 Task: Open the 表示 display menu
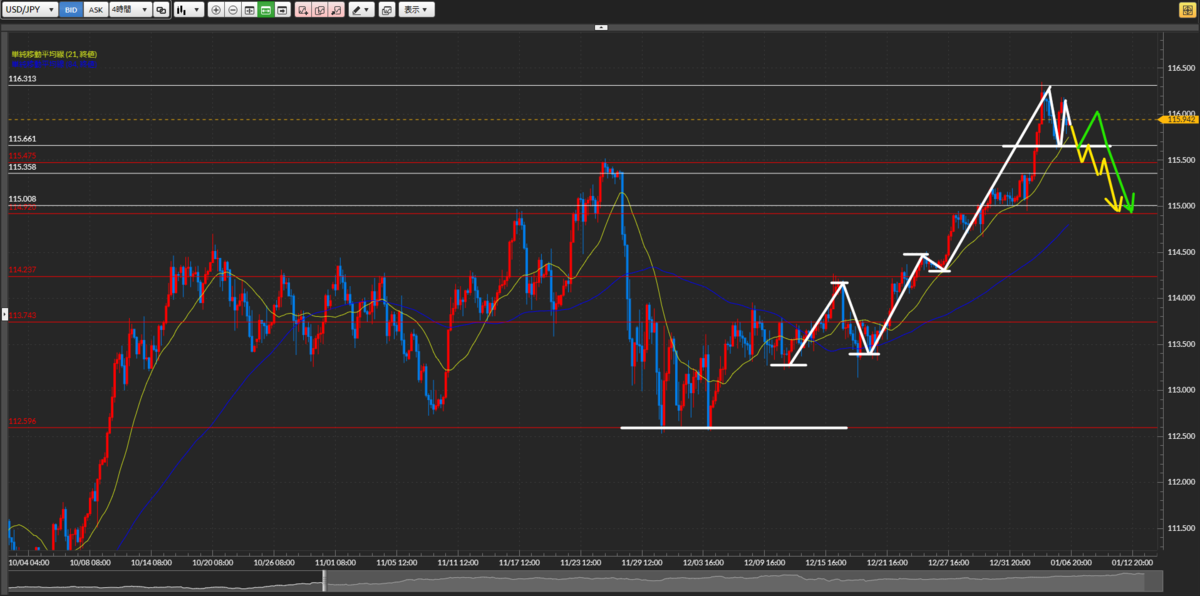[x=416, y=9]
